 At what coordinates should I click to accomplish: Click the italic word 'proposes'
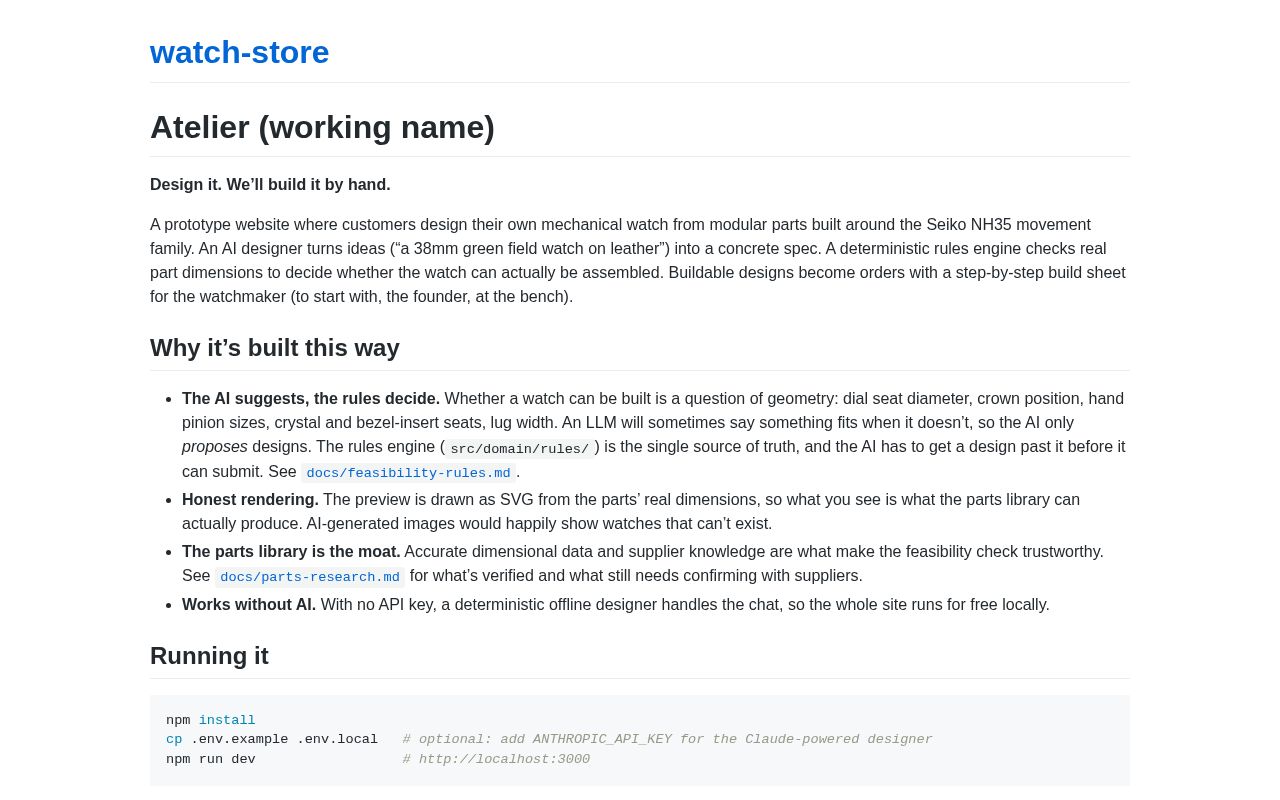click(x=215, y=447)
